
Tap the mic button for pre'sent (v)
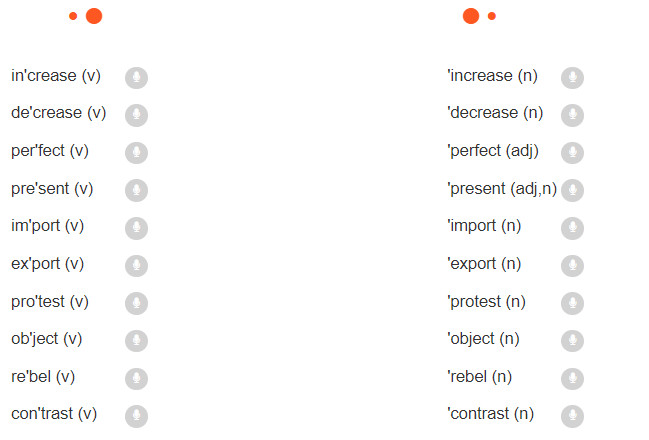tap(137, 190)
